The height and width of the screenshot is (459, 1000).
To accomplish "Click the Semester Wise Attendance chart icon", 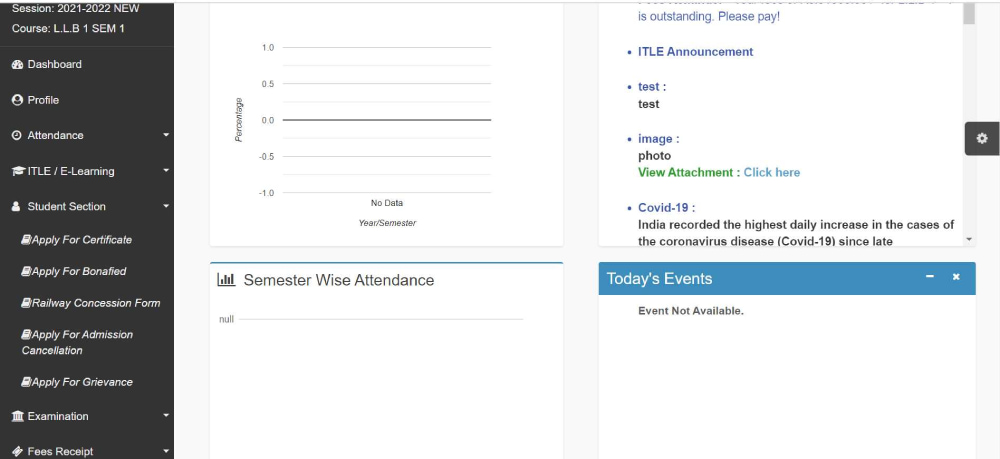I will click(226, 280).
